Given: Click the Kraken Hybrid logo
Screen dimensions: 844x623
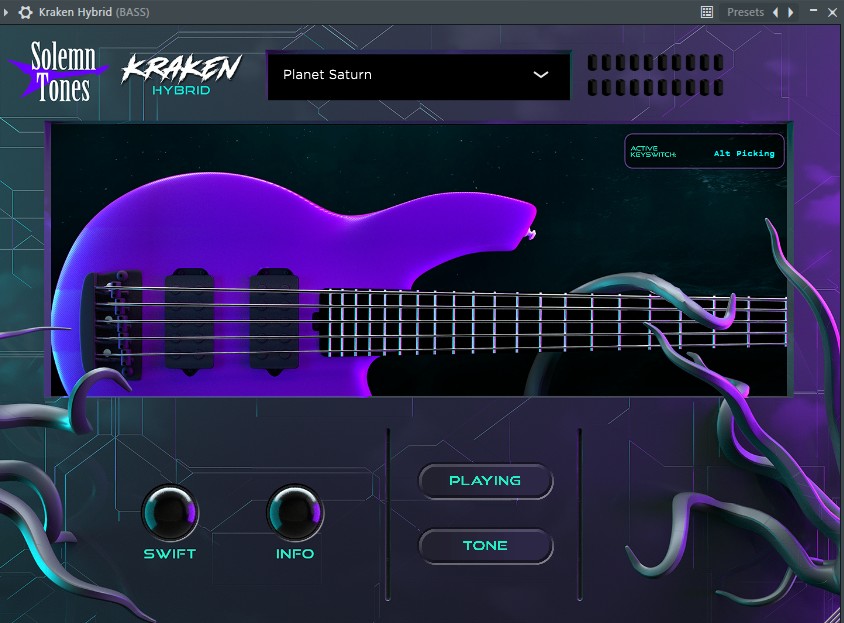Looking at the screenshot, I should pos(181,75).
